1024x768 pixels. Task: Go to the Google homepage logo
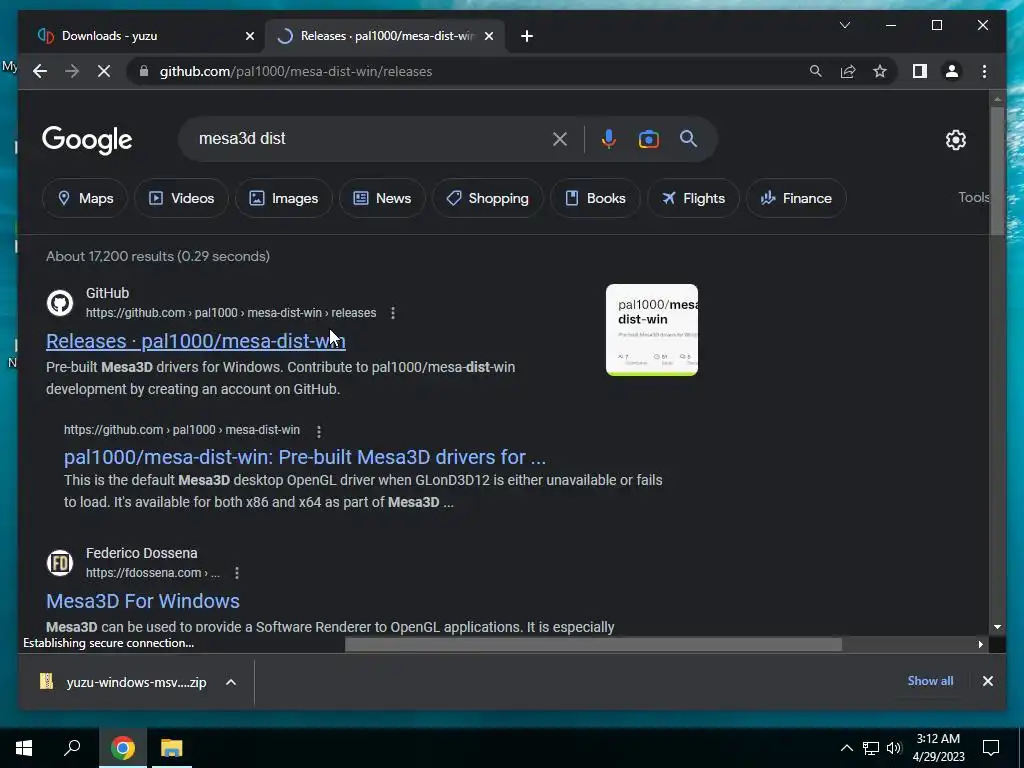87,140
